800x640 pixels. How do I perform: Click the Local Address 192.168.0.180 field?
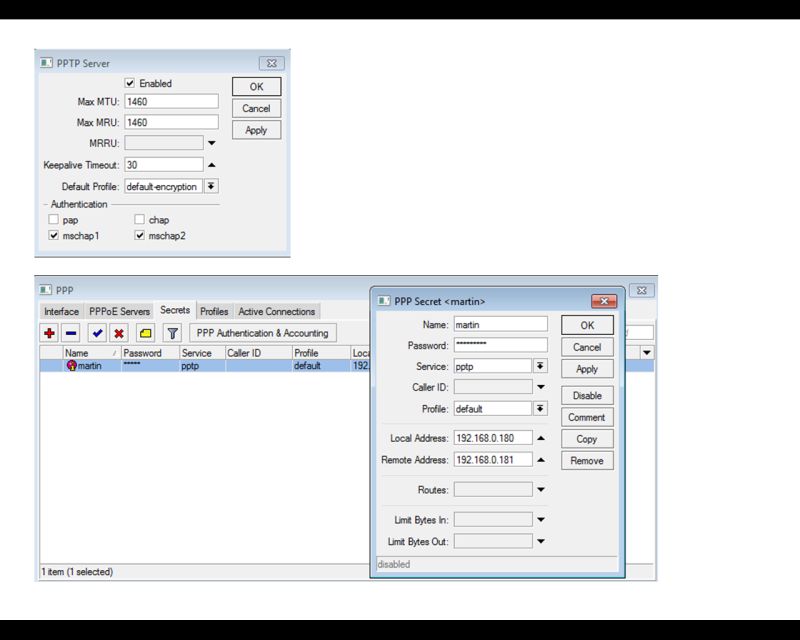[493, 438]
